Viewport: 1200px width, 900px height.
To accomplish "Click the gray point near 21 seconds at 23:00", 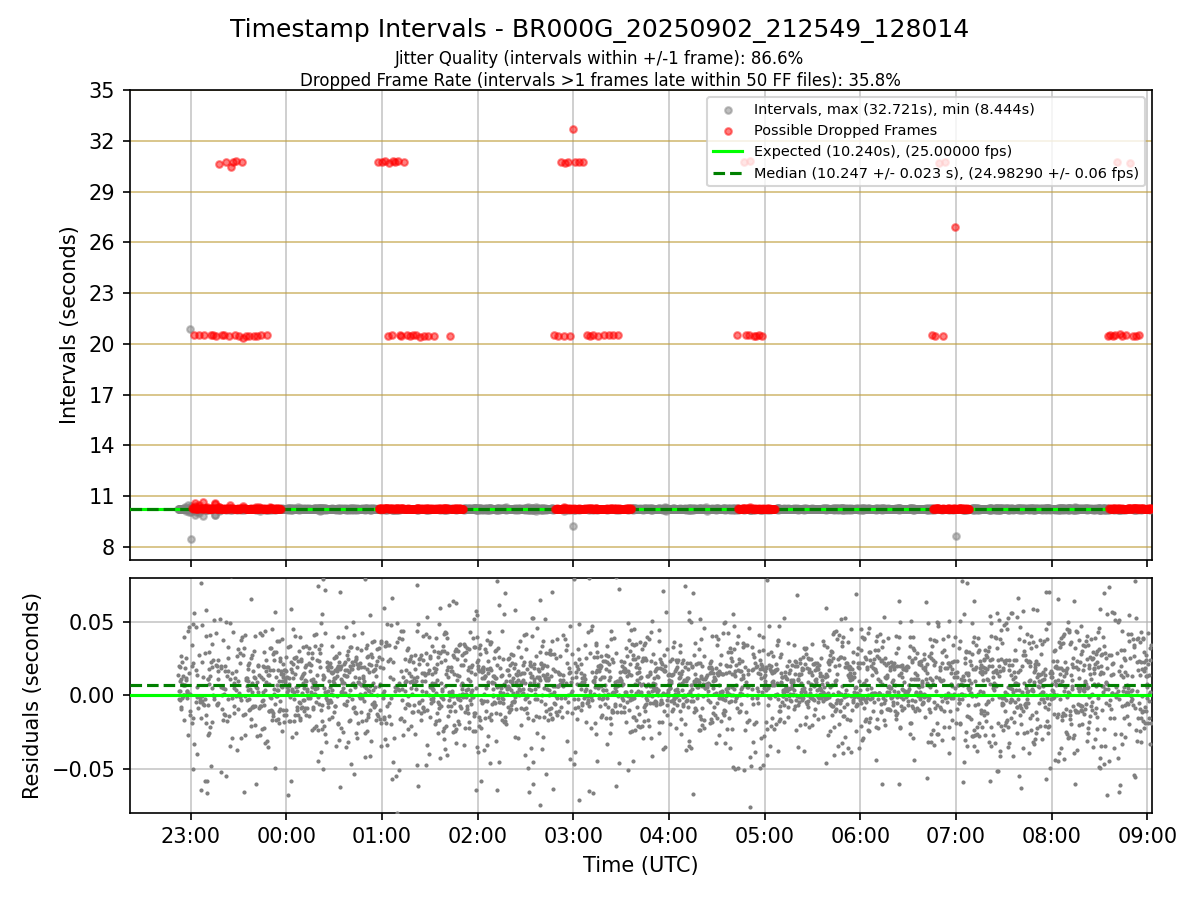I will tap(190, 329).
